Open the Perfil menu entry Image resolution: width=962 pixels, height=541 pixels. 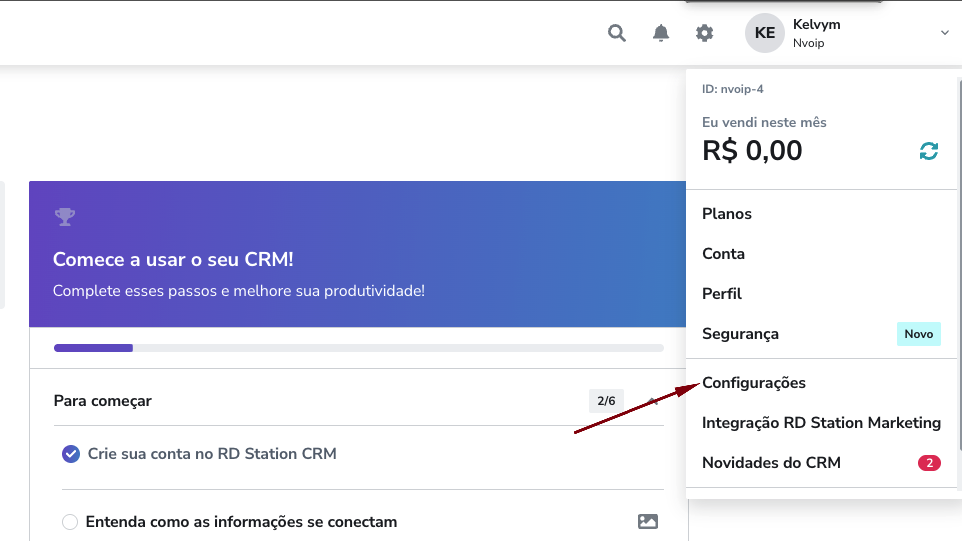(722, 294)
